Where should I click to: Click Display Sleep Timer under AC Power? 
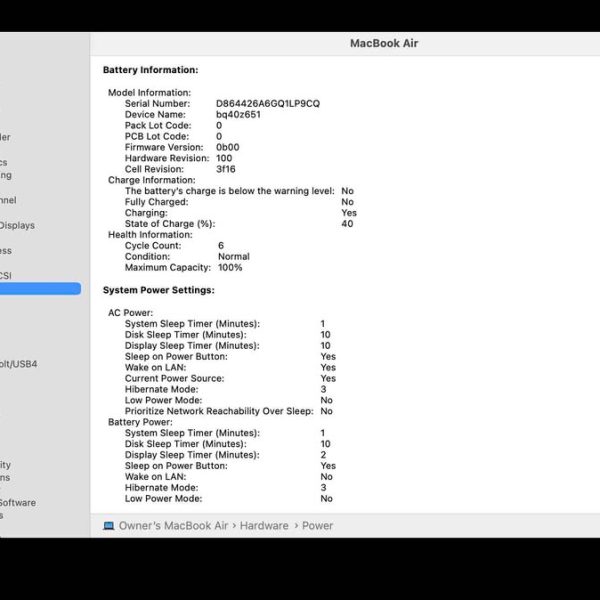192,346
